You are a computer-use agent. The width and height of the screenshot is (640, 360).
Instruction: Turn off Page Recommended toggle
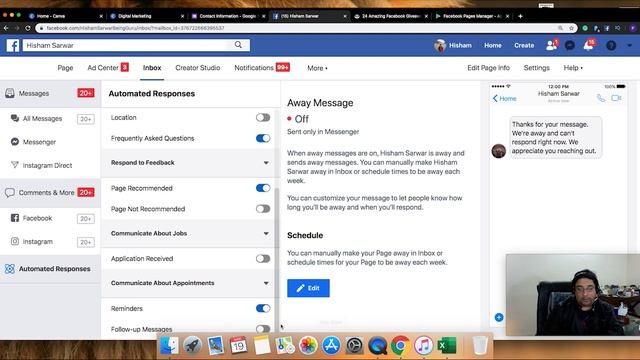click(263, 188)
